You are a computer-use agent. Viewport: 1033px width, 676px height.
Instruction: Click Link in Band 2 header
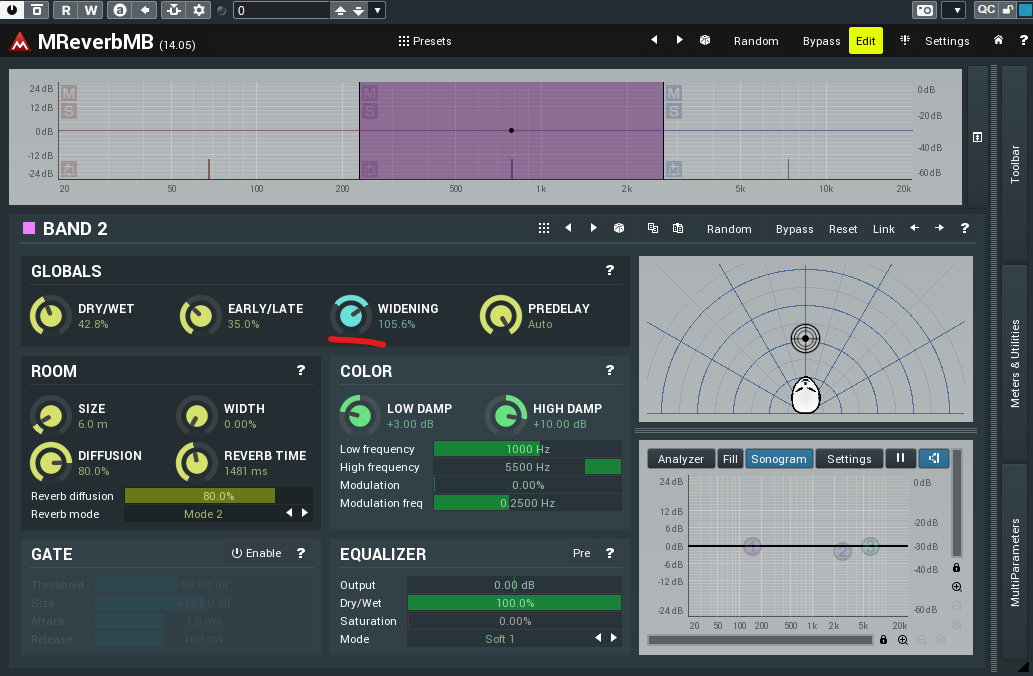point(883,229)
